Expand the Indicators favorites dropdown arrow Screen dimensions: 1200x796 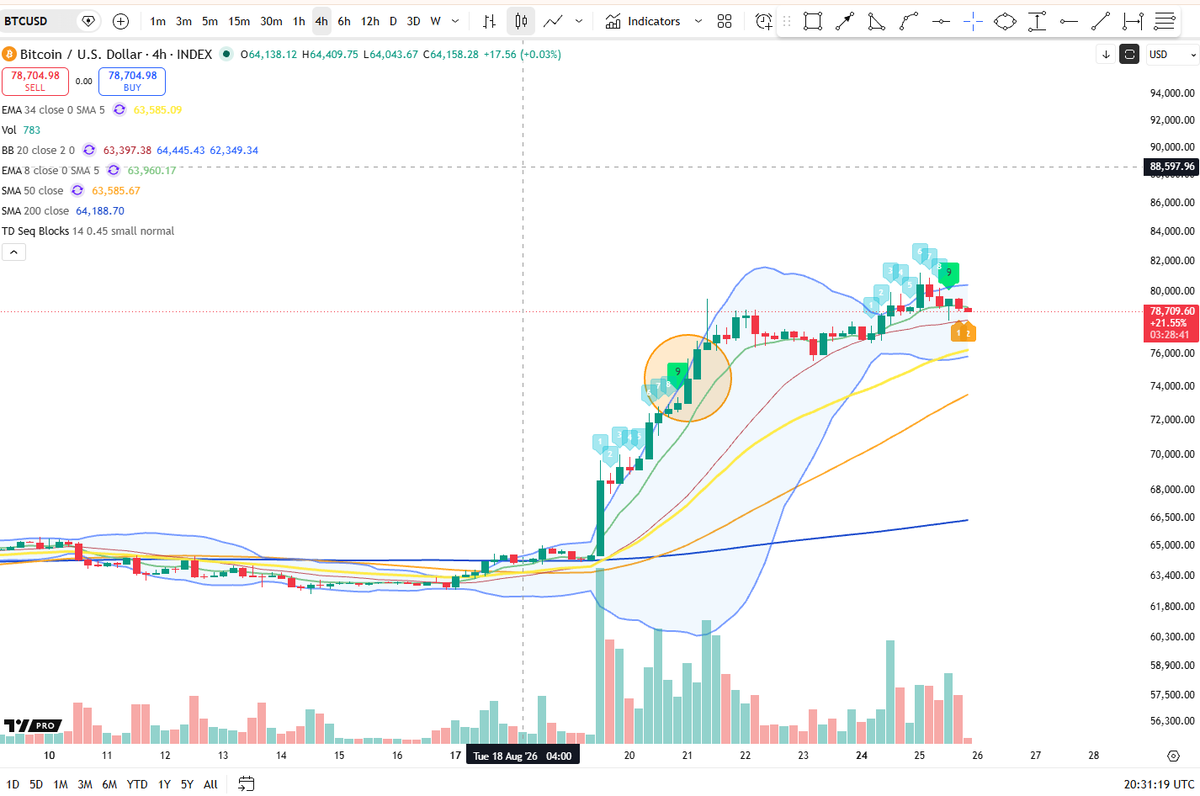tap(699, 21)
